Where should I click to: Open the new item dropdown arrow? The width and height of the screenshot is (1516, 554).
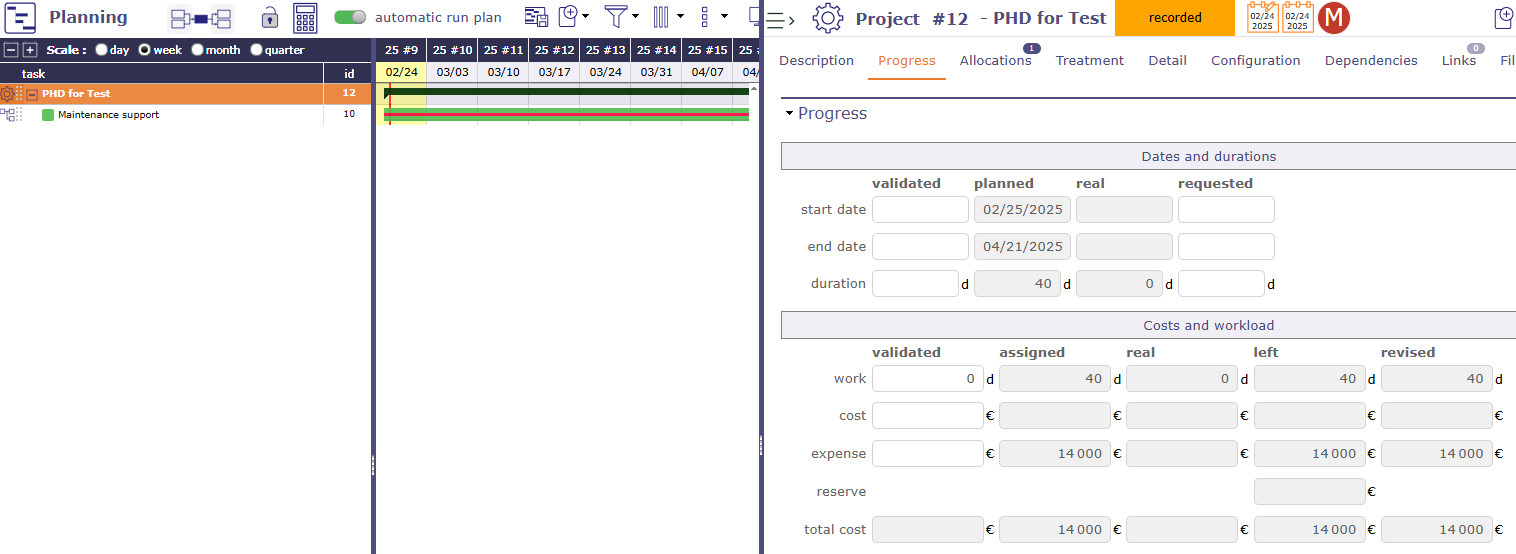click(x=586, y=17)
